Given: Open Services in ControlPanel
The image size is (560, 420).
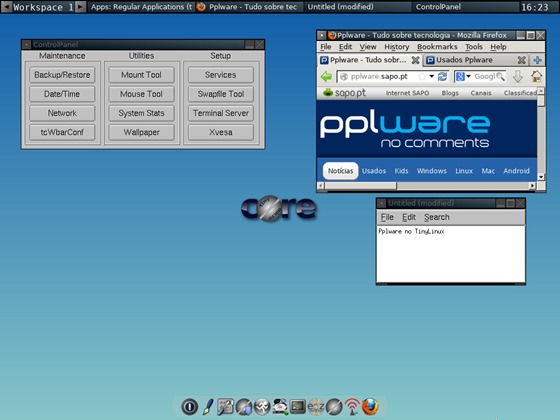Looking at the screenshot, I should pyautogui.click(x=221, y=75).
